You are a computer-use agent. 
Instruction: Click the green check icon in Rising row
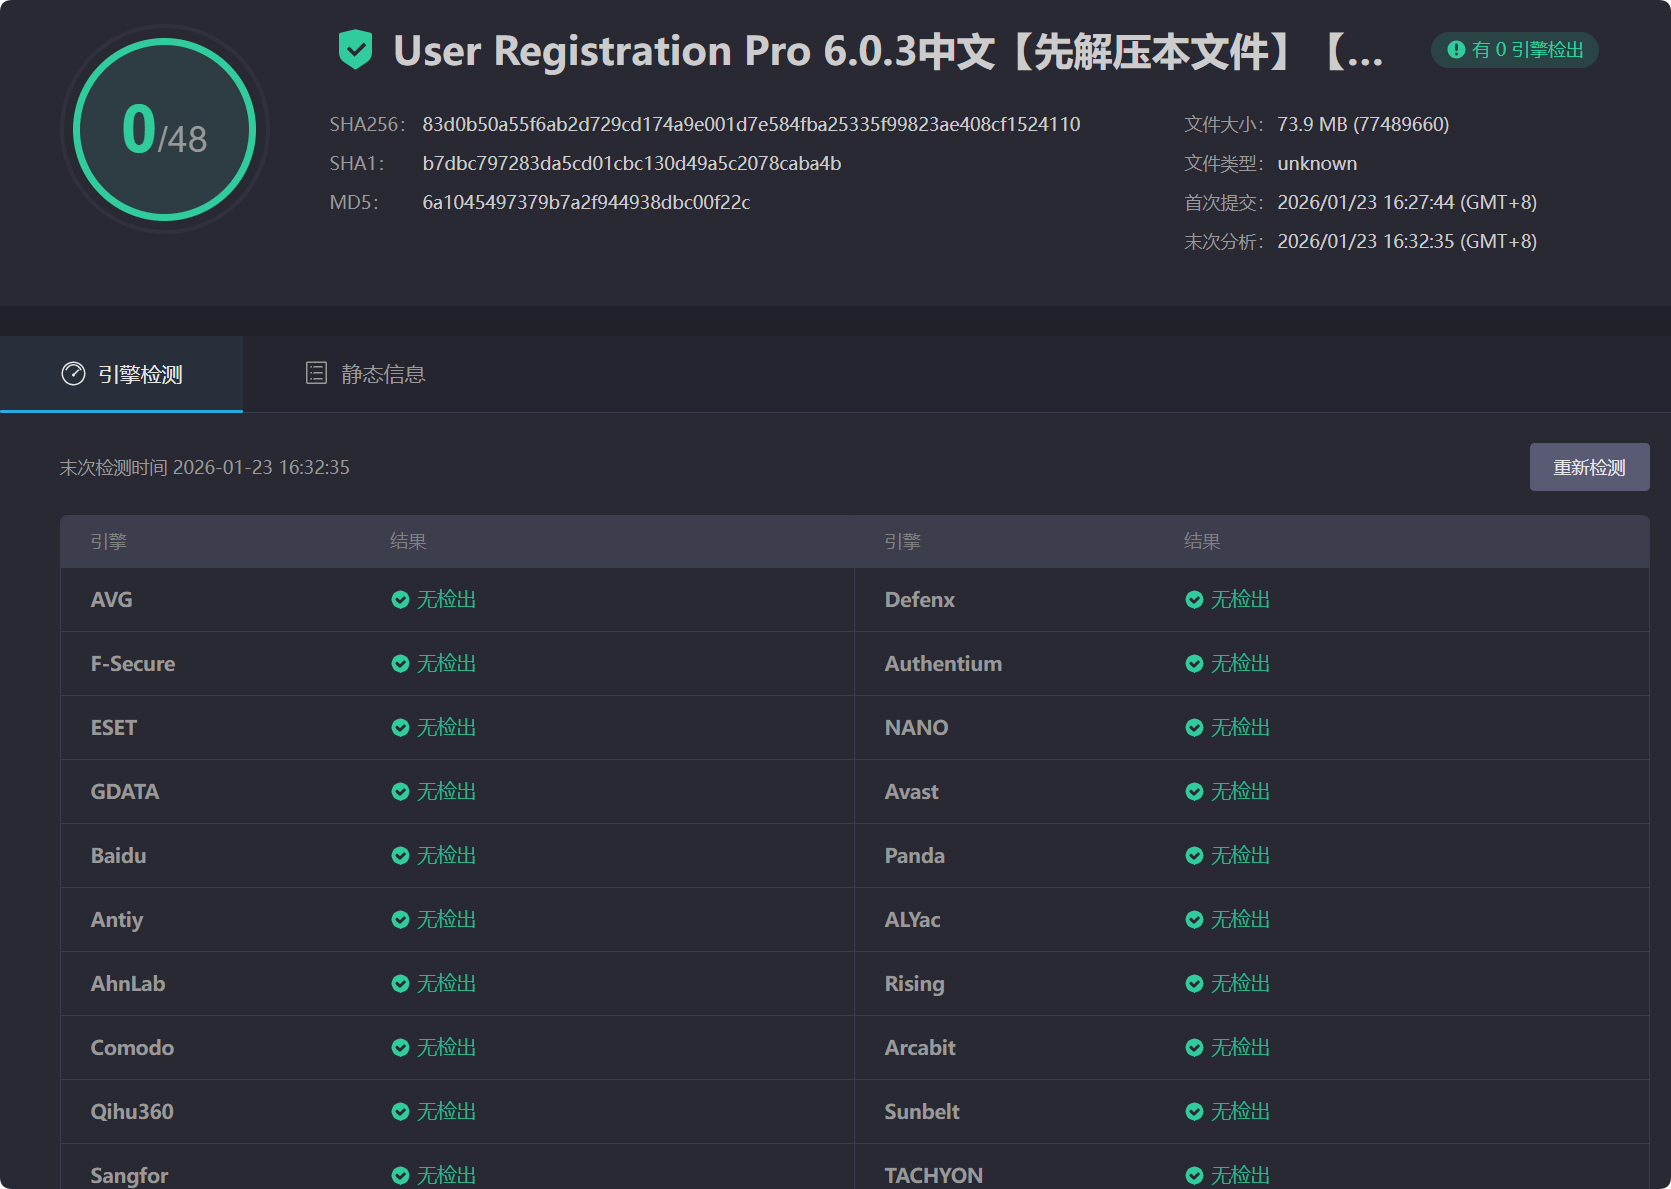(x=1194, y=984)
